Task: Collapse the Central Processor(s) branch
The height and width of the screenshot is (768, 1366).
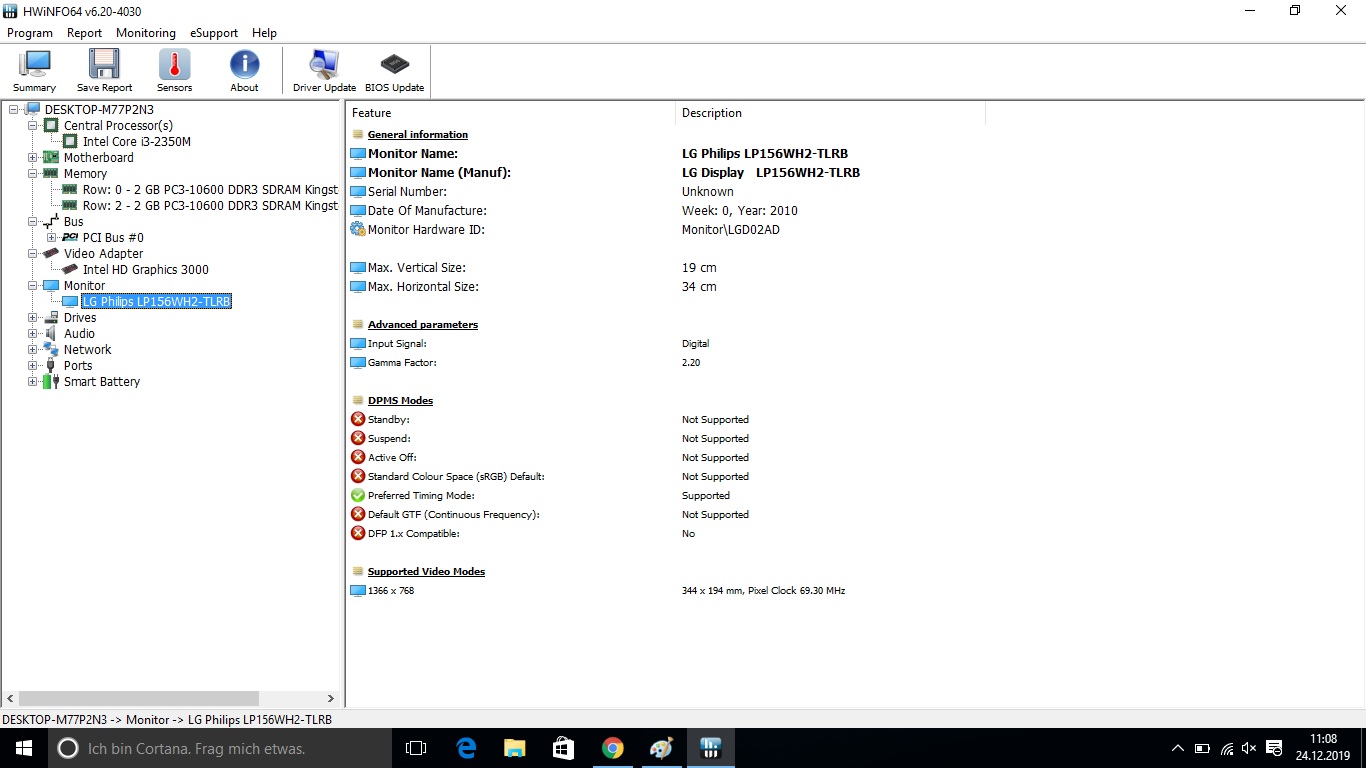Action: point(32,126)
